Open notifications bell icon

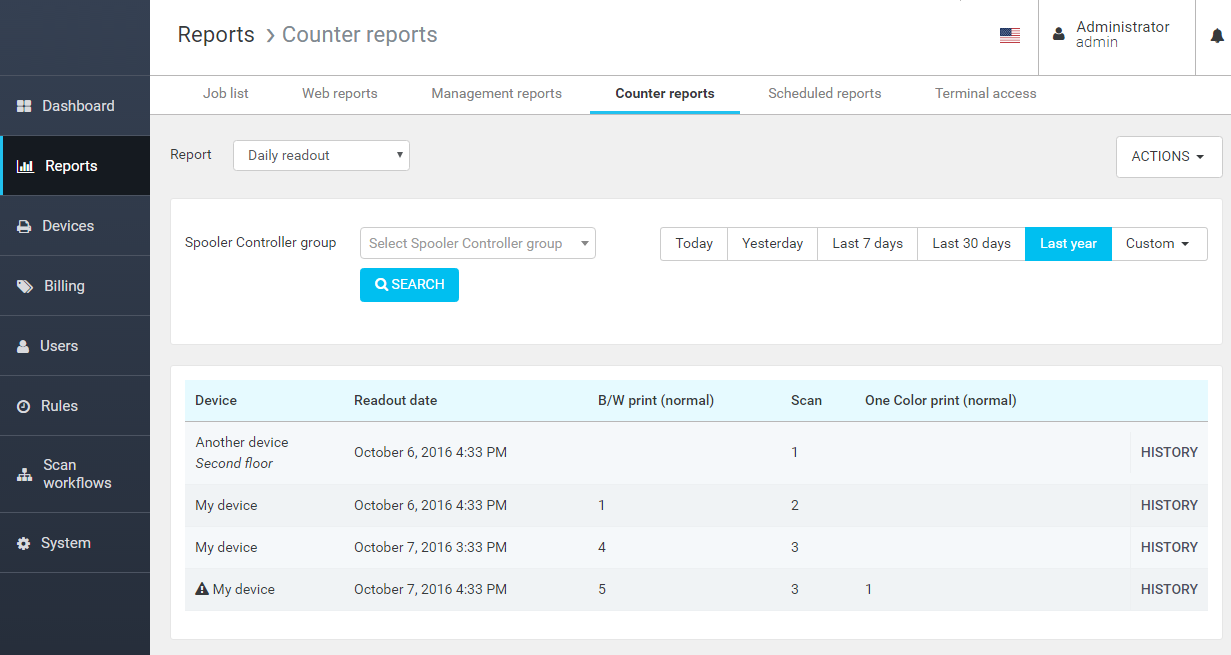click(1217, 36)
